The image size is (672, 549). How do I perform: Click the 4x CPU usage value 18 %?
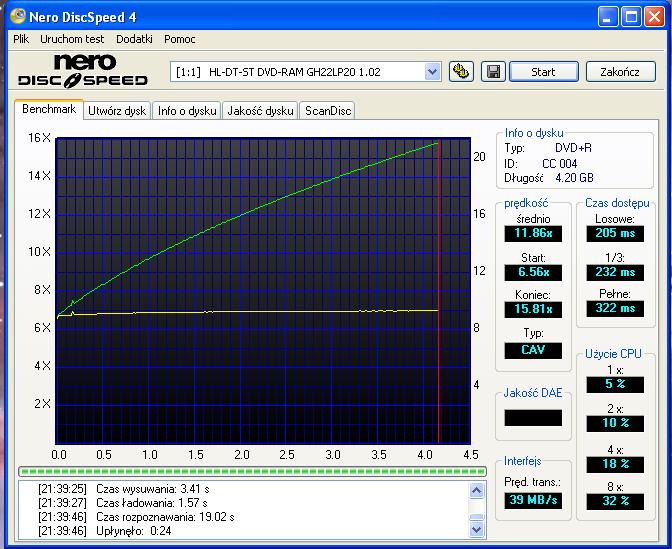pyautogui.click(x=615, y=464)
